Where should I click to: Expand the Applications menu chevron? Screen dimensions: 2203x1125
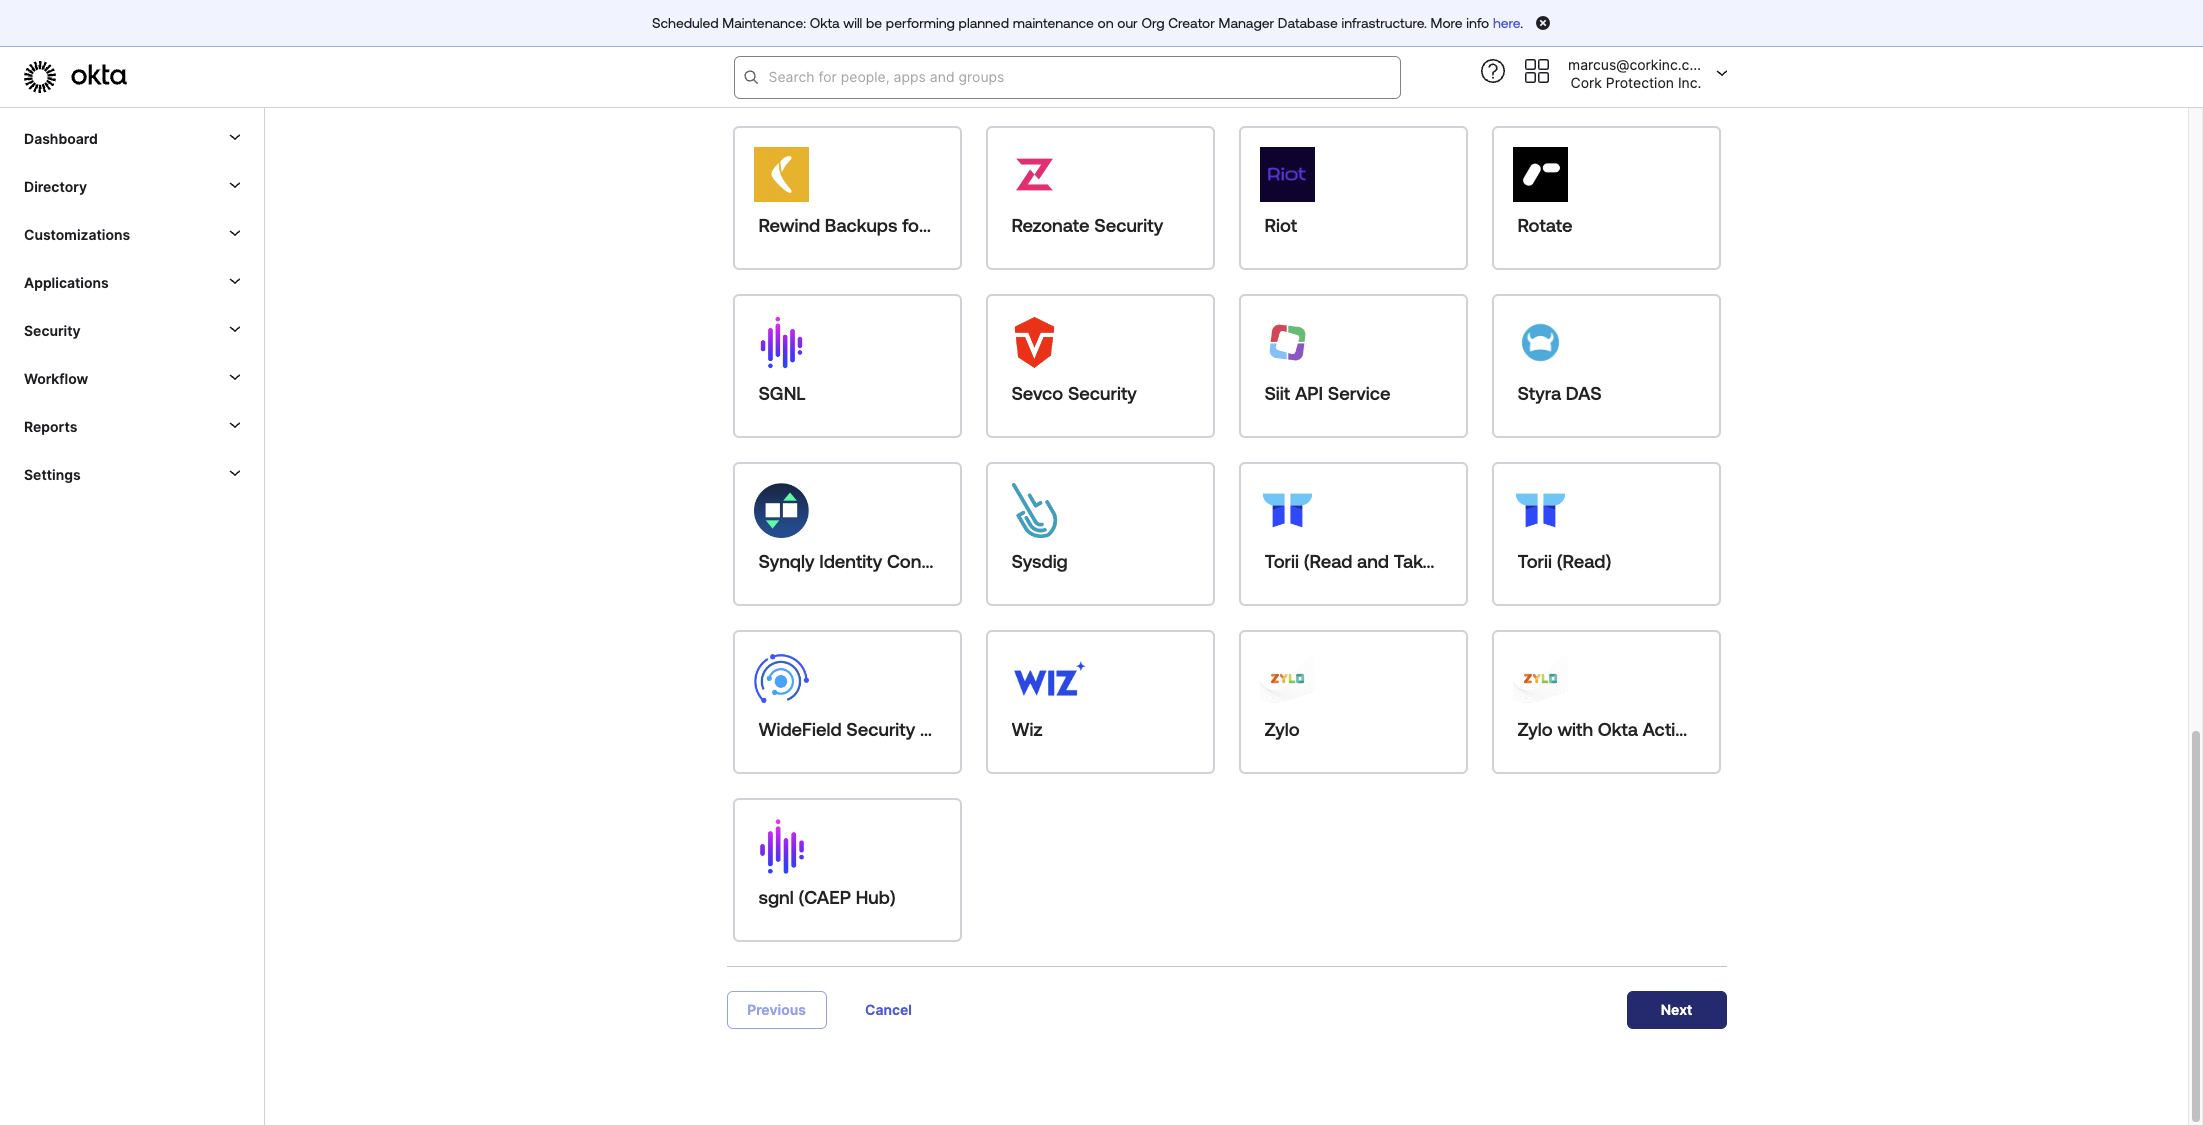pyautogui.click(x=235, y=282)
